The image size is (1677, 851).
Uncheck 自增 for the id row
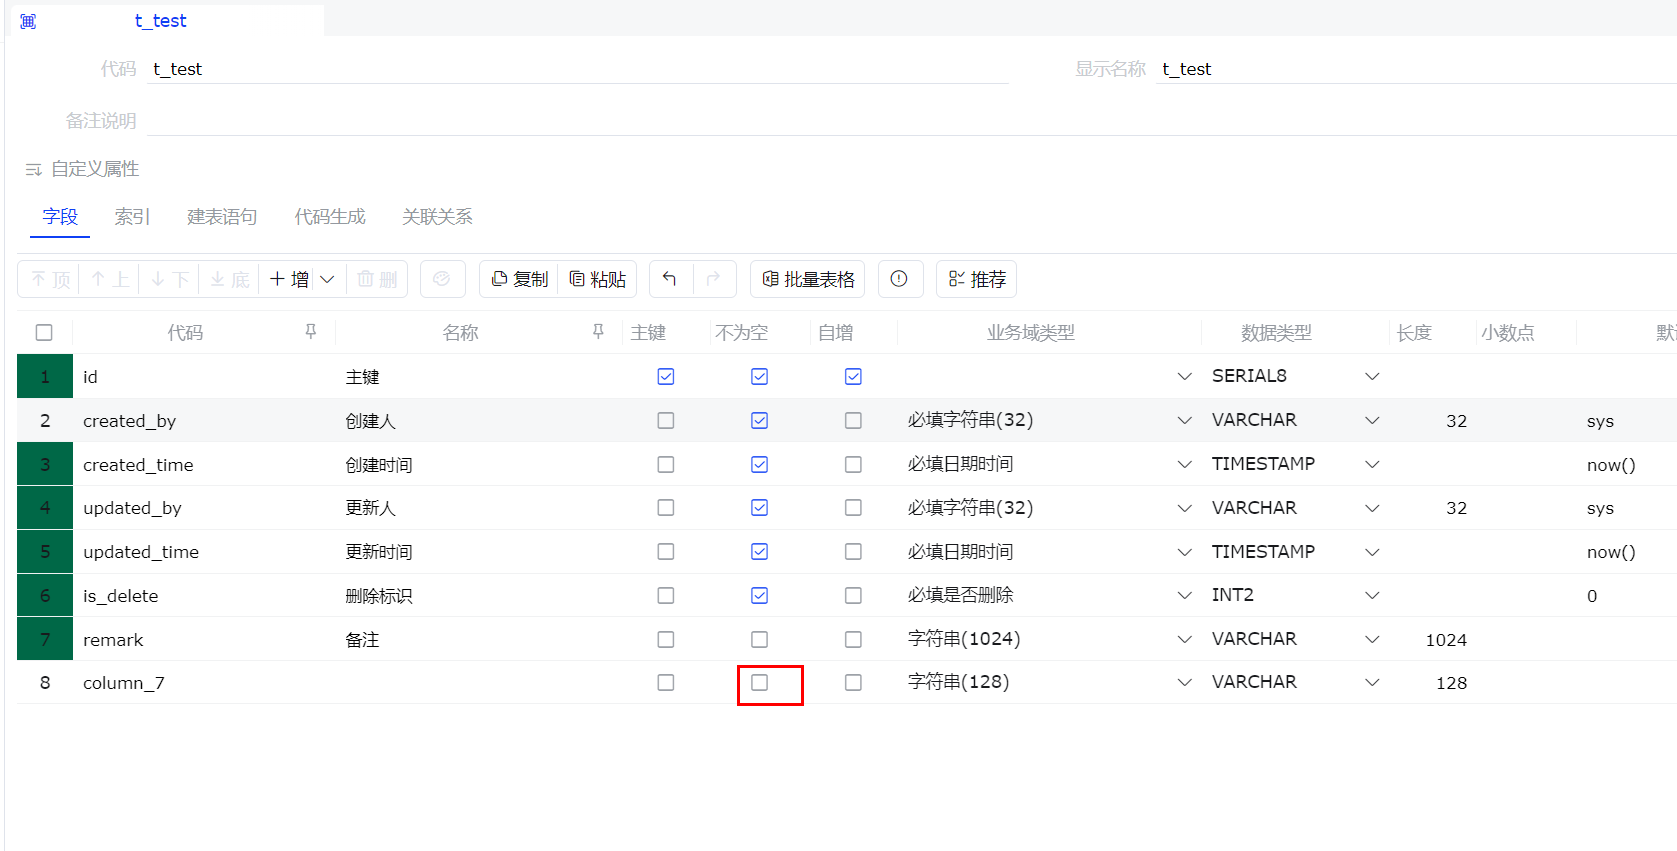coord(853,377)
